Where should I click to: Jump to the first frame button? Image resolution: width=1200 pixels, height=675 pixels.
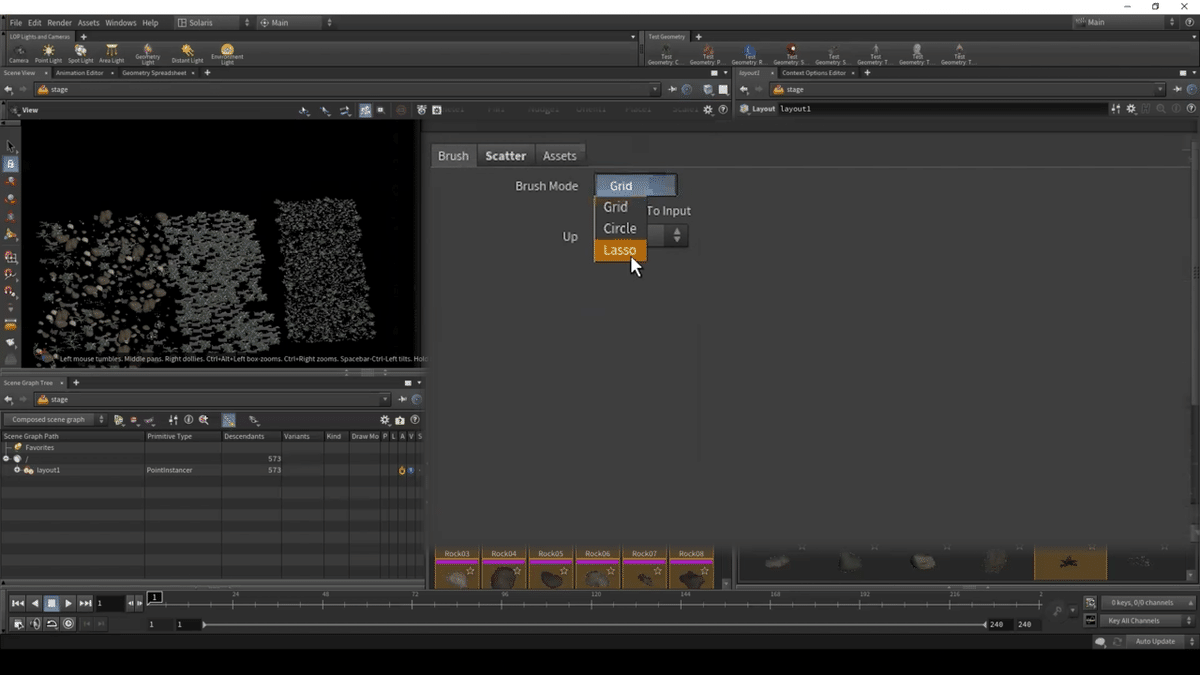[x=18, y=603]
